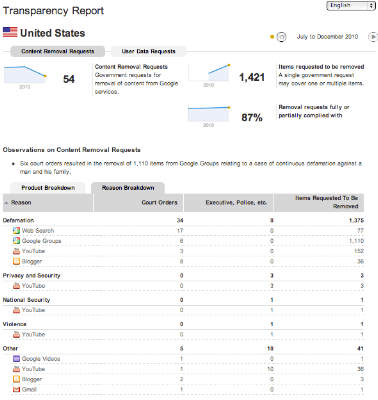
Task: Go to the previous time period
Action: point(282,37)
